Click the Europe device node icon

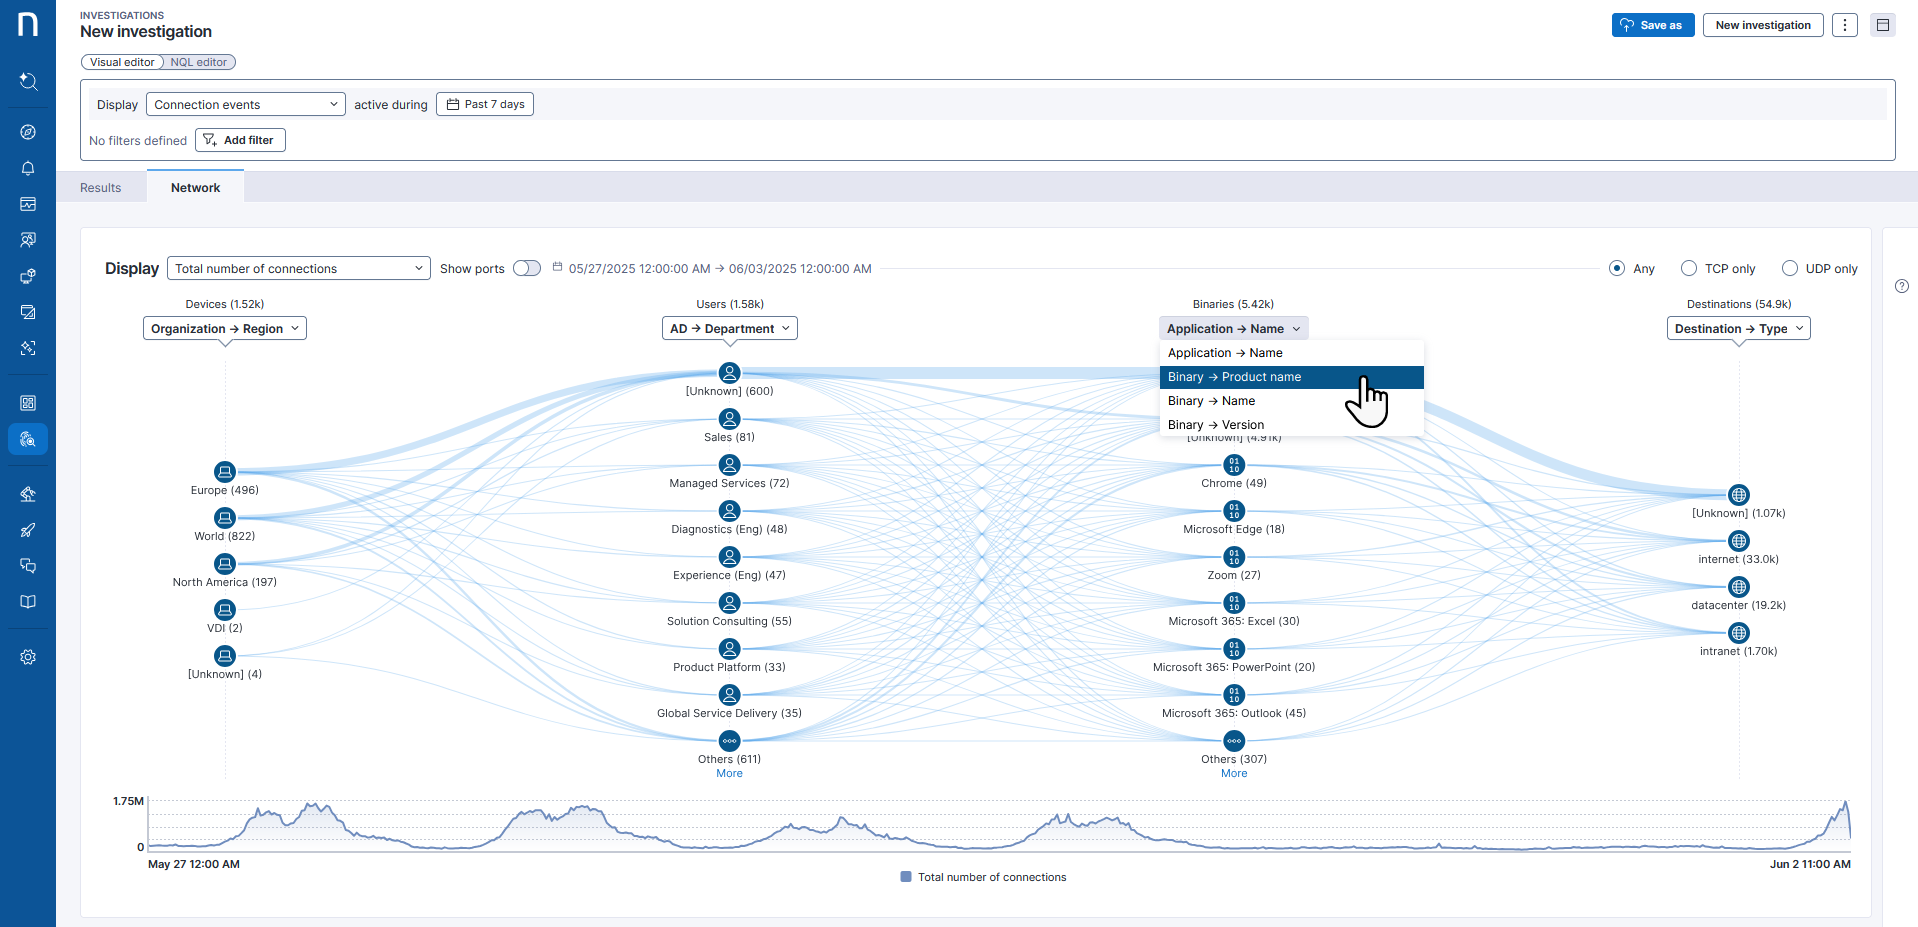click(x=225, y=472)
